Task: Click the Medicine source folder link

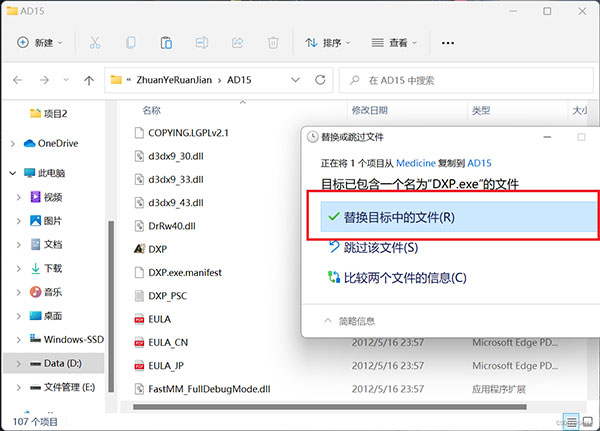Action: tap(416, 163)
